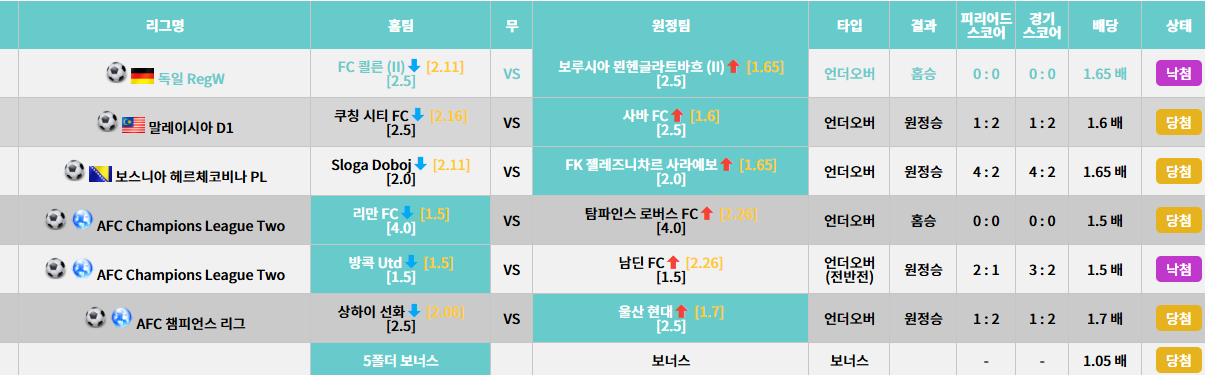Click the blue down arrow next to 쿠칭 시티 FC
The width and height of the screenshot is (1205, 375).
[418, 115]
